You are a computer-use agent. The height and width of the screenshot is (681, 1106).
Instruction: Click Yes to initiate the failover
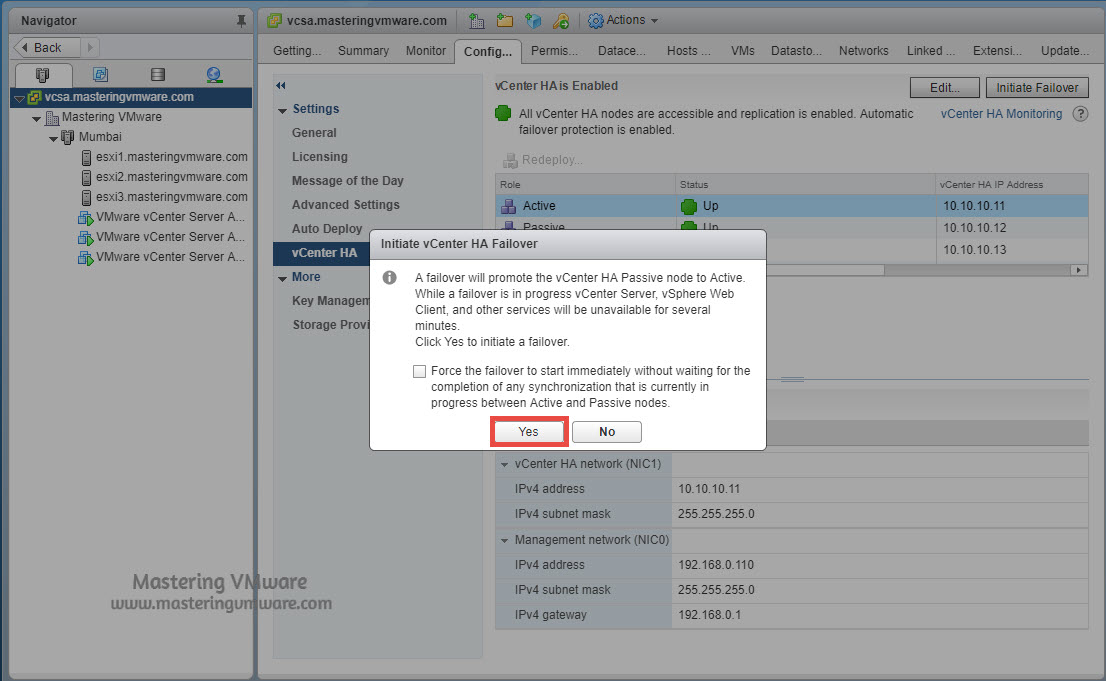(x=528, y=431)
